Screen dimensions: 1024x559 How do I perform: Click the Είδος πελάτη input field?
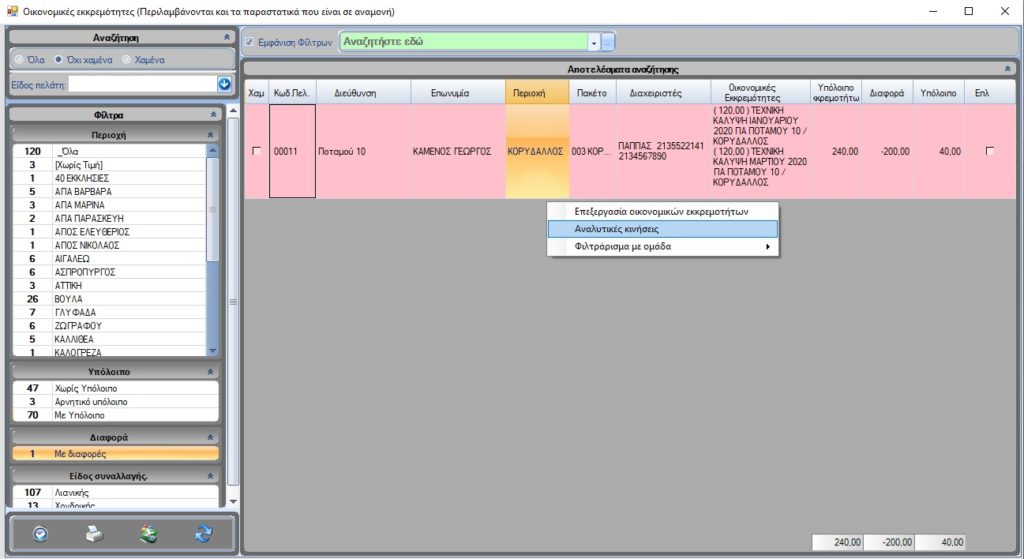(140, 85)
